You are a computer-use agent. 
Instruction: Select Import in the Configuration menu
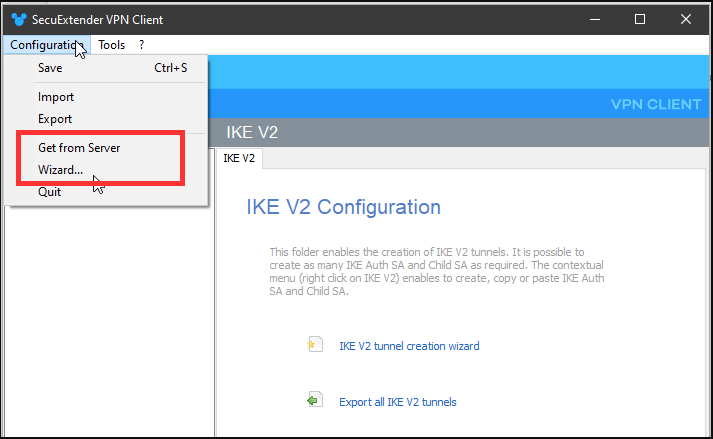tap(56, 97)
